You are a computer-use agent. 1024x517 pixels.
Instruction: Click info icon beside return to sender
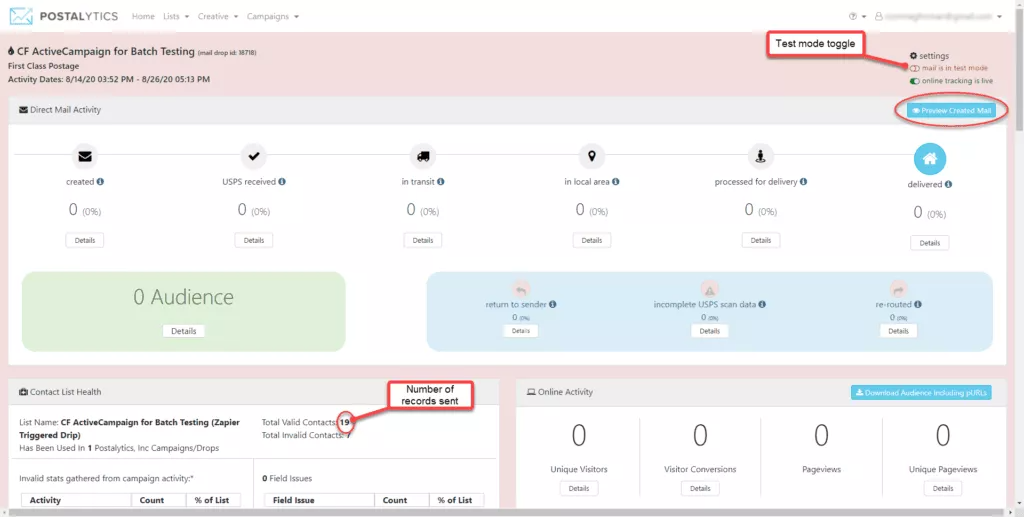tap(552, 304)
